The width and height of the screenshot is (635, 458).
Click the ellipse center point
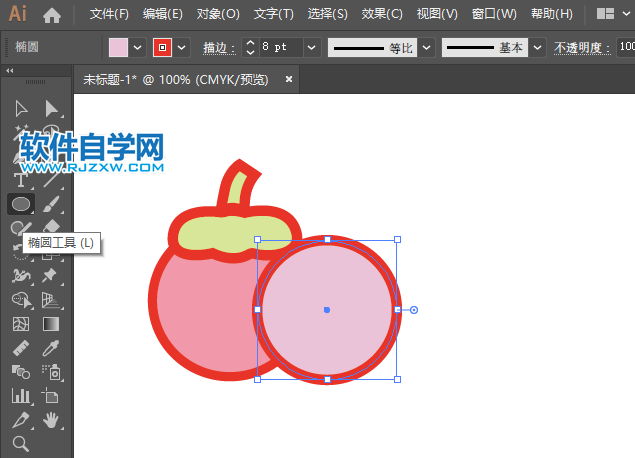point(327,310)
